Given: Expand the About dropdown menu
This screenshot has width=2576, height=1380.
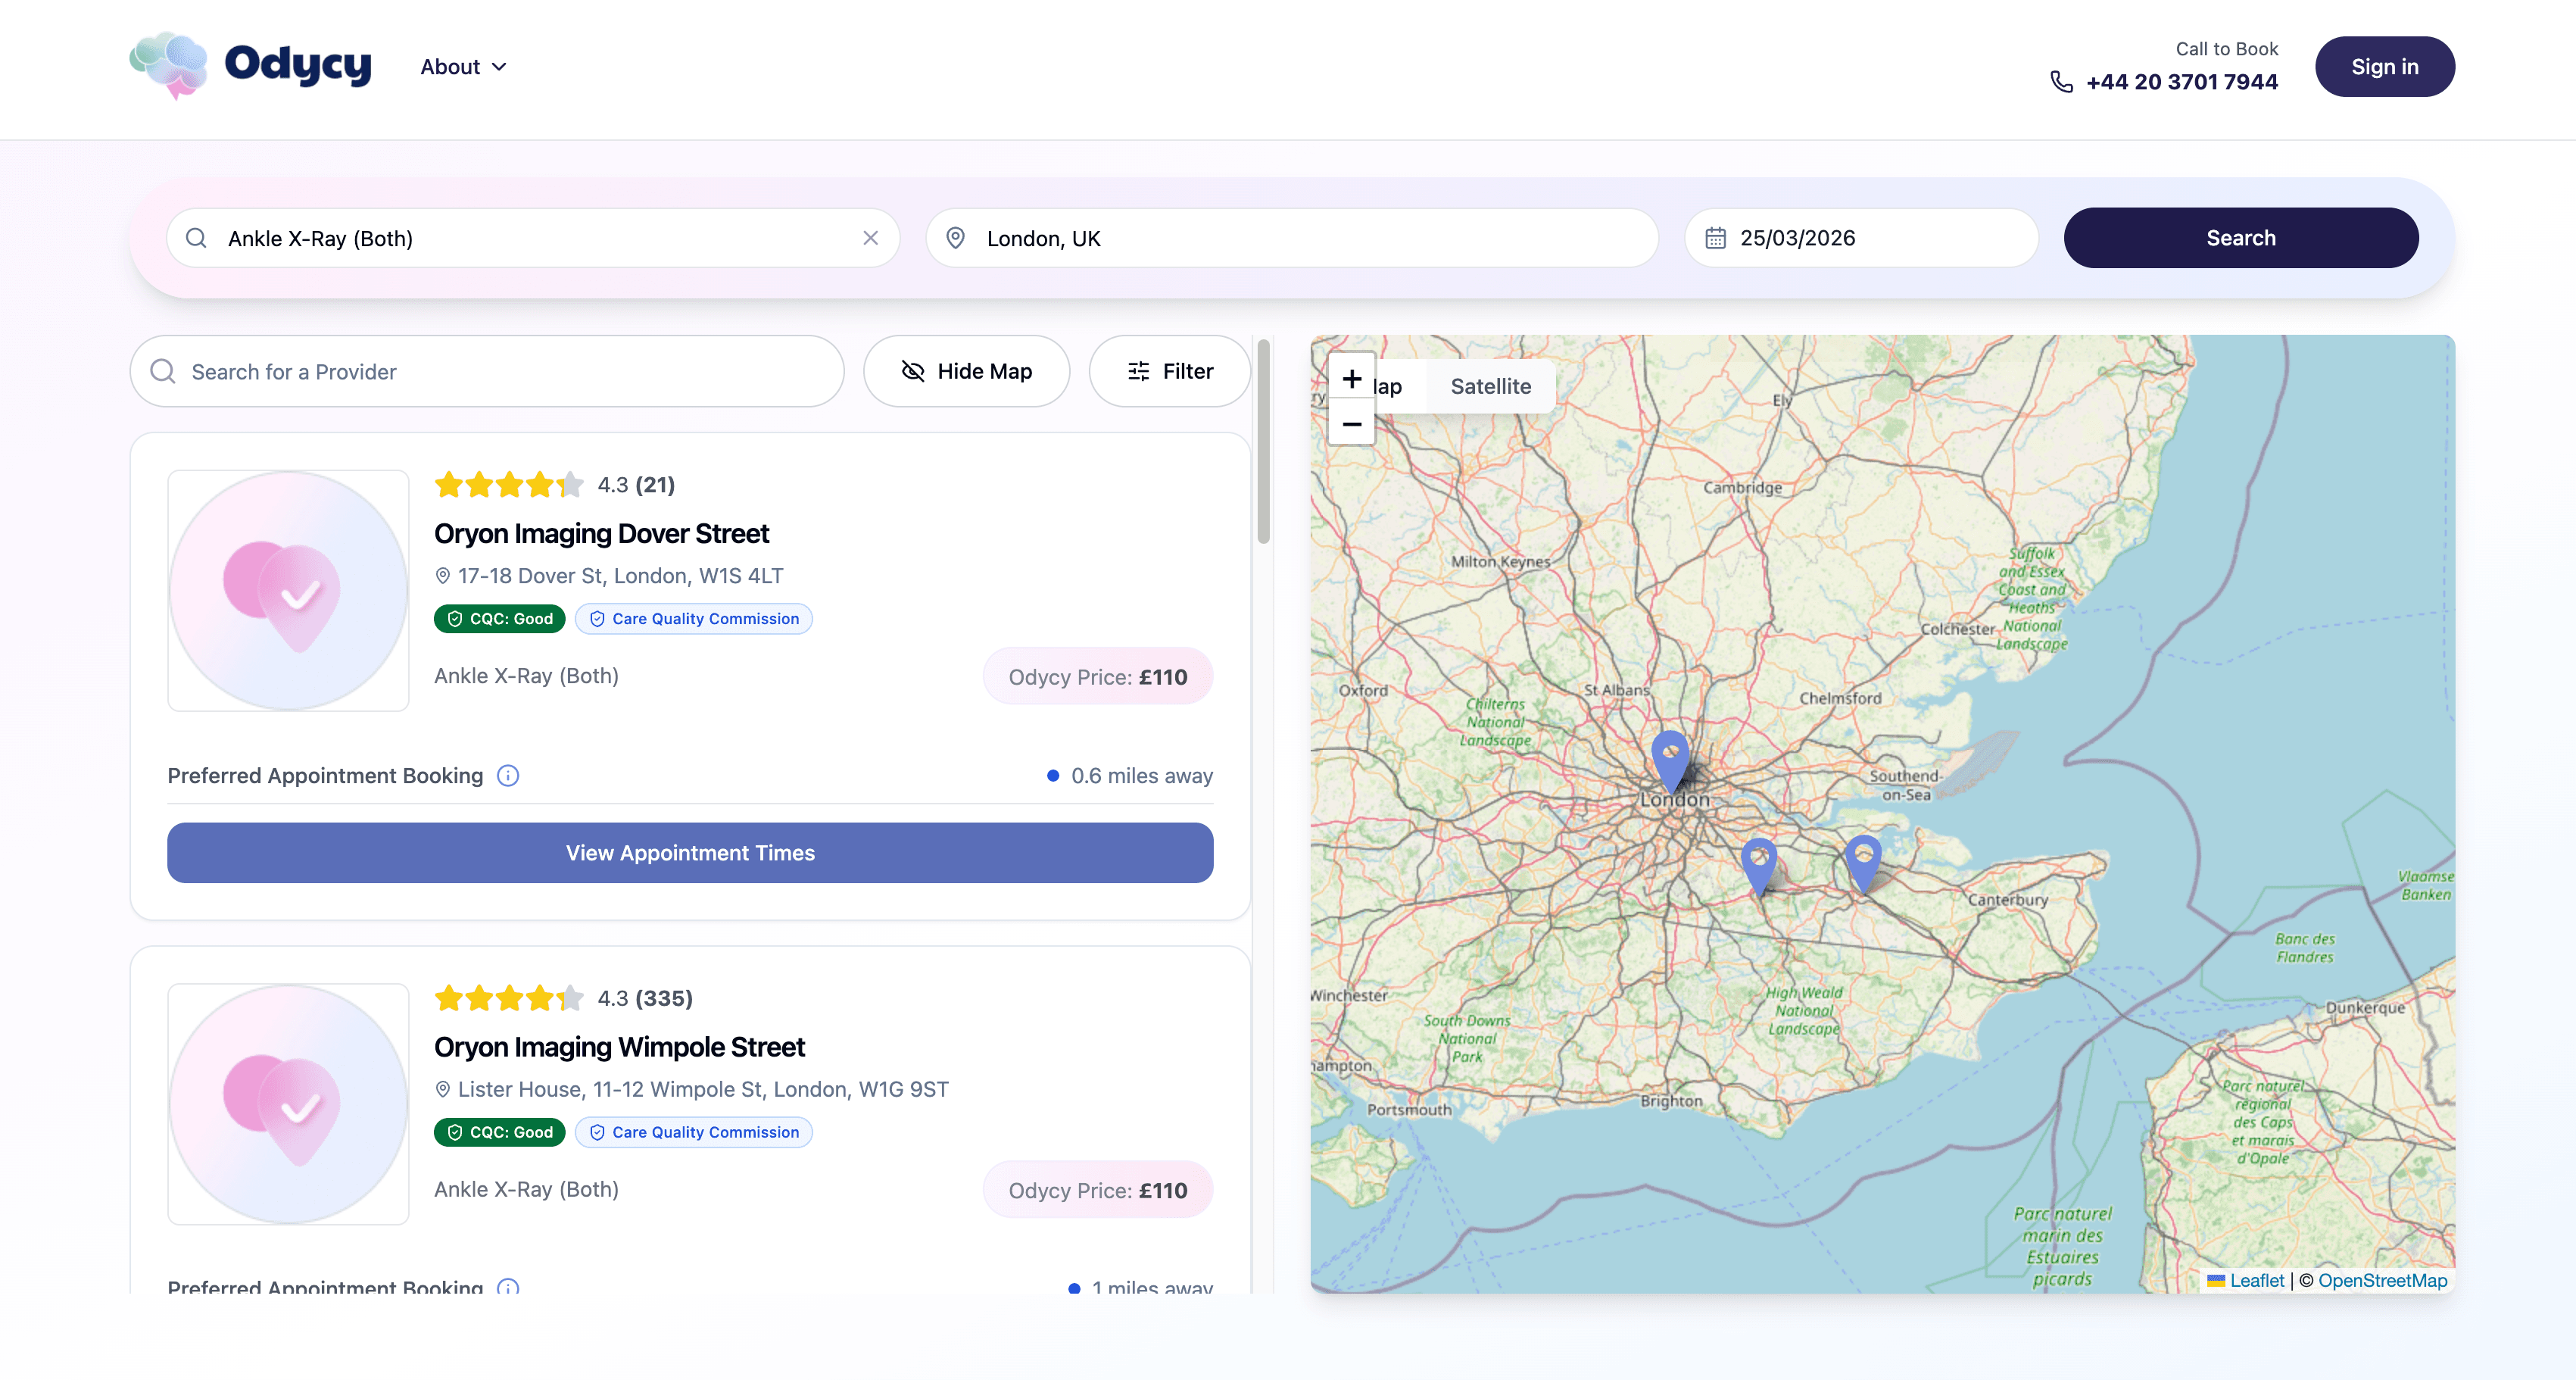Looking at the screenshot, I should [x=463, y=67].
